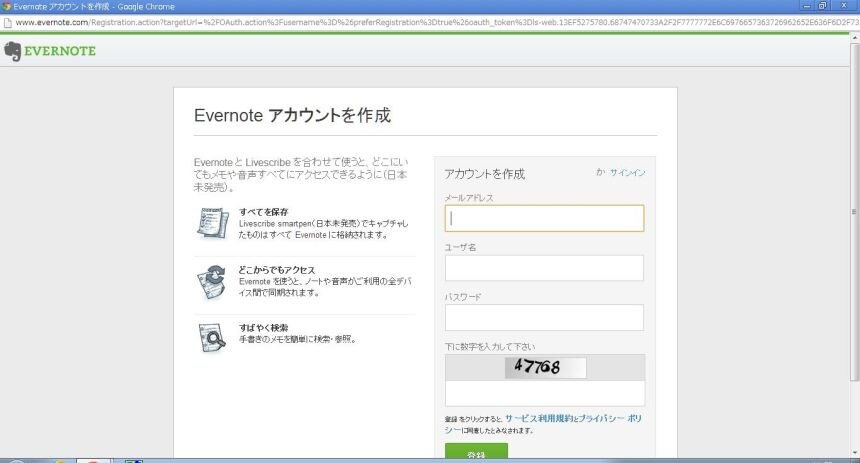This screenshot has height=463, width=860.
Task: Click the sync icon beside どこからでもアクセス
Action: pyautogui.click(x=212, y=282)
